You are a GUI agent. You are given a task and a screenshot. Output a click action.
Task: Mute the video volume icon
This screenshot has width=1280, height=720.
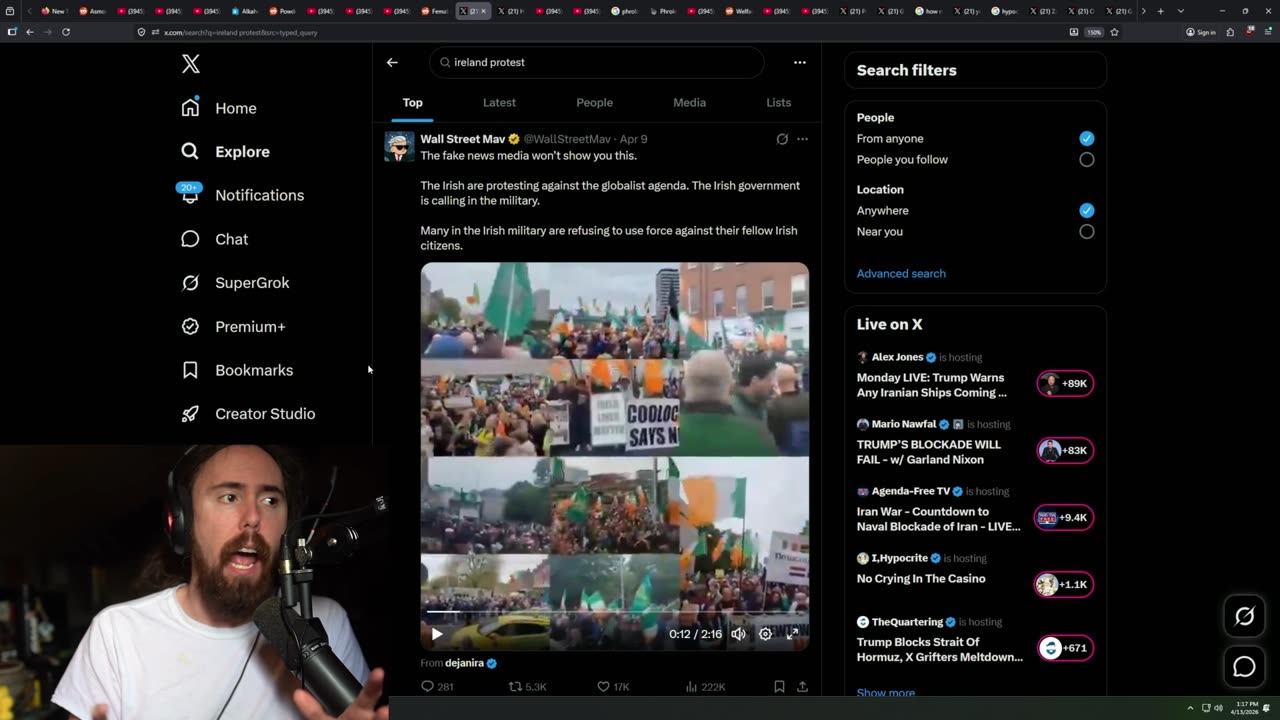[738, 634]
